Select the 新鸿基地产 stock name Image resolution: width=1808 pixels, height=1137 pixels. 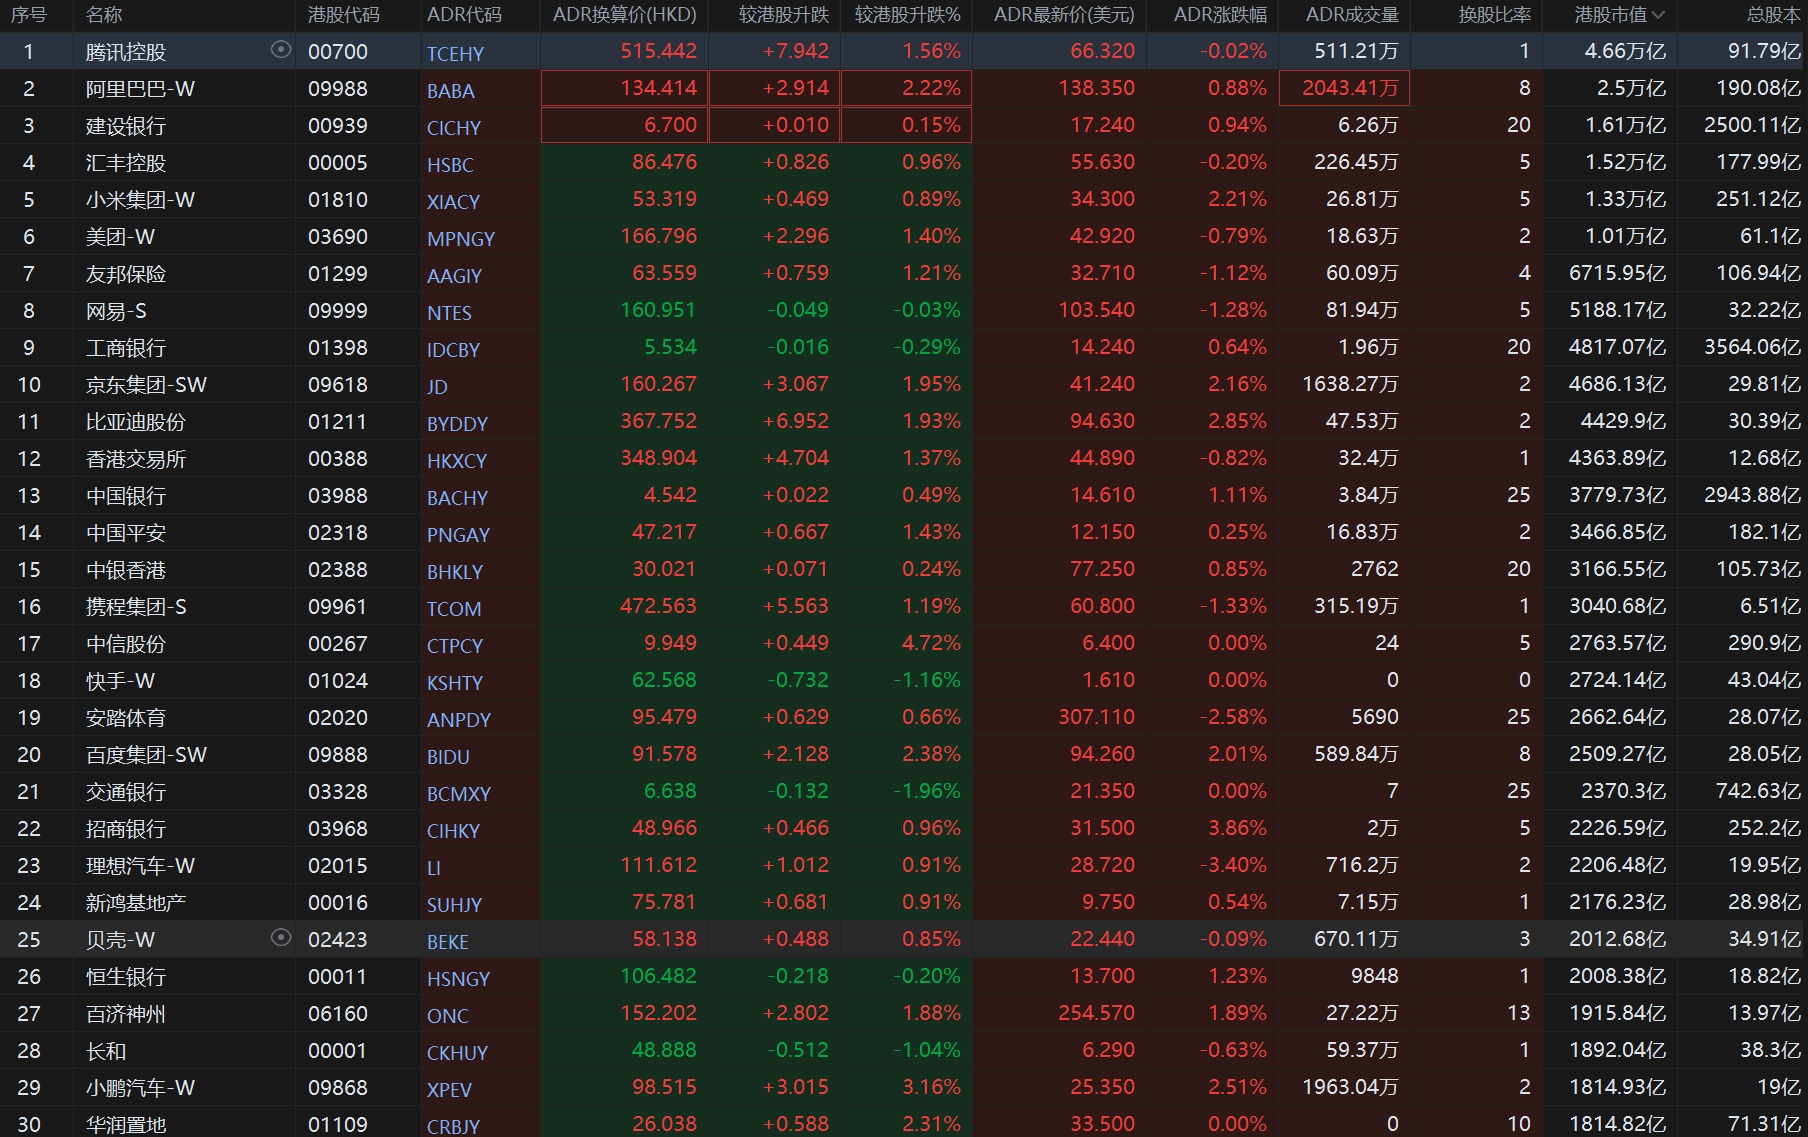coord(136,903)
